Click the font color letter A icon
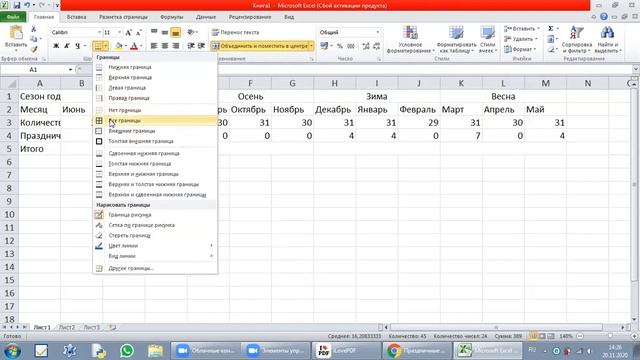 pyautogui.click(x=133, y=46)
